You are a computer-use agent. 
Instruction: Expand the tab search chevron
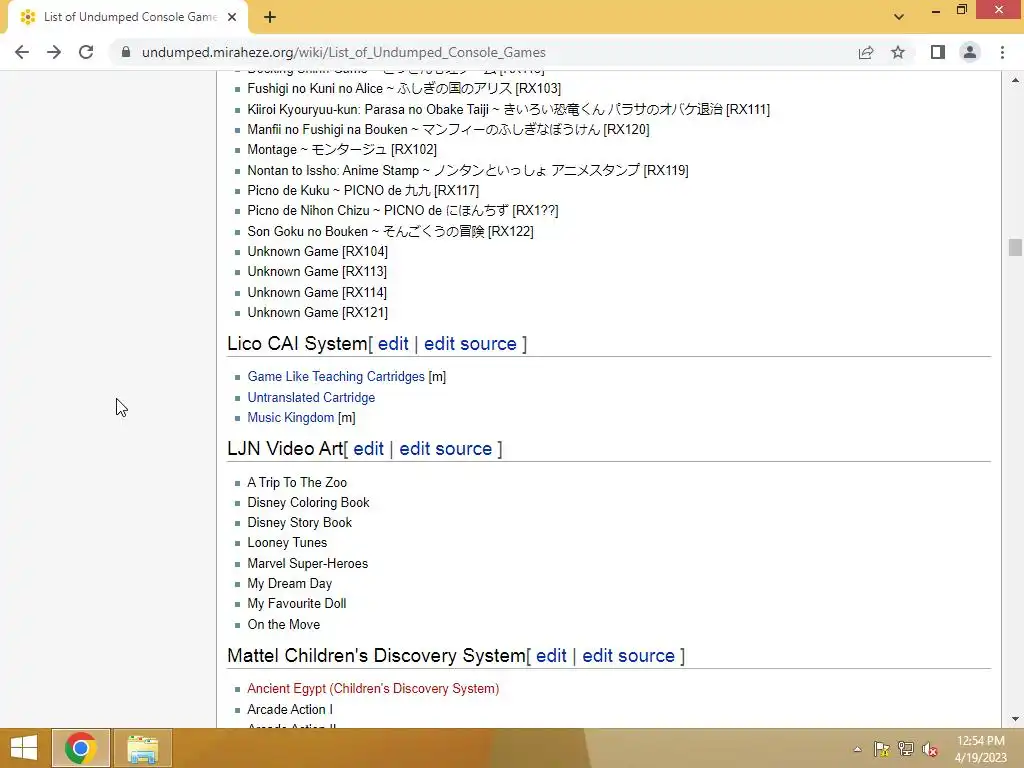[899, 17]
